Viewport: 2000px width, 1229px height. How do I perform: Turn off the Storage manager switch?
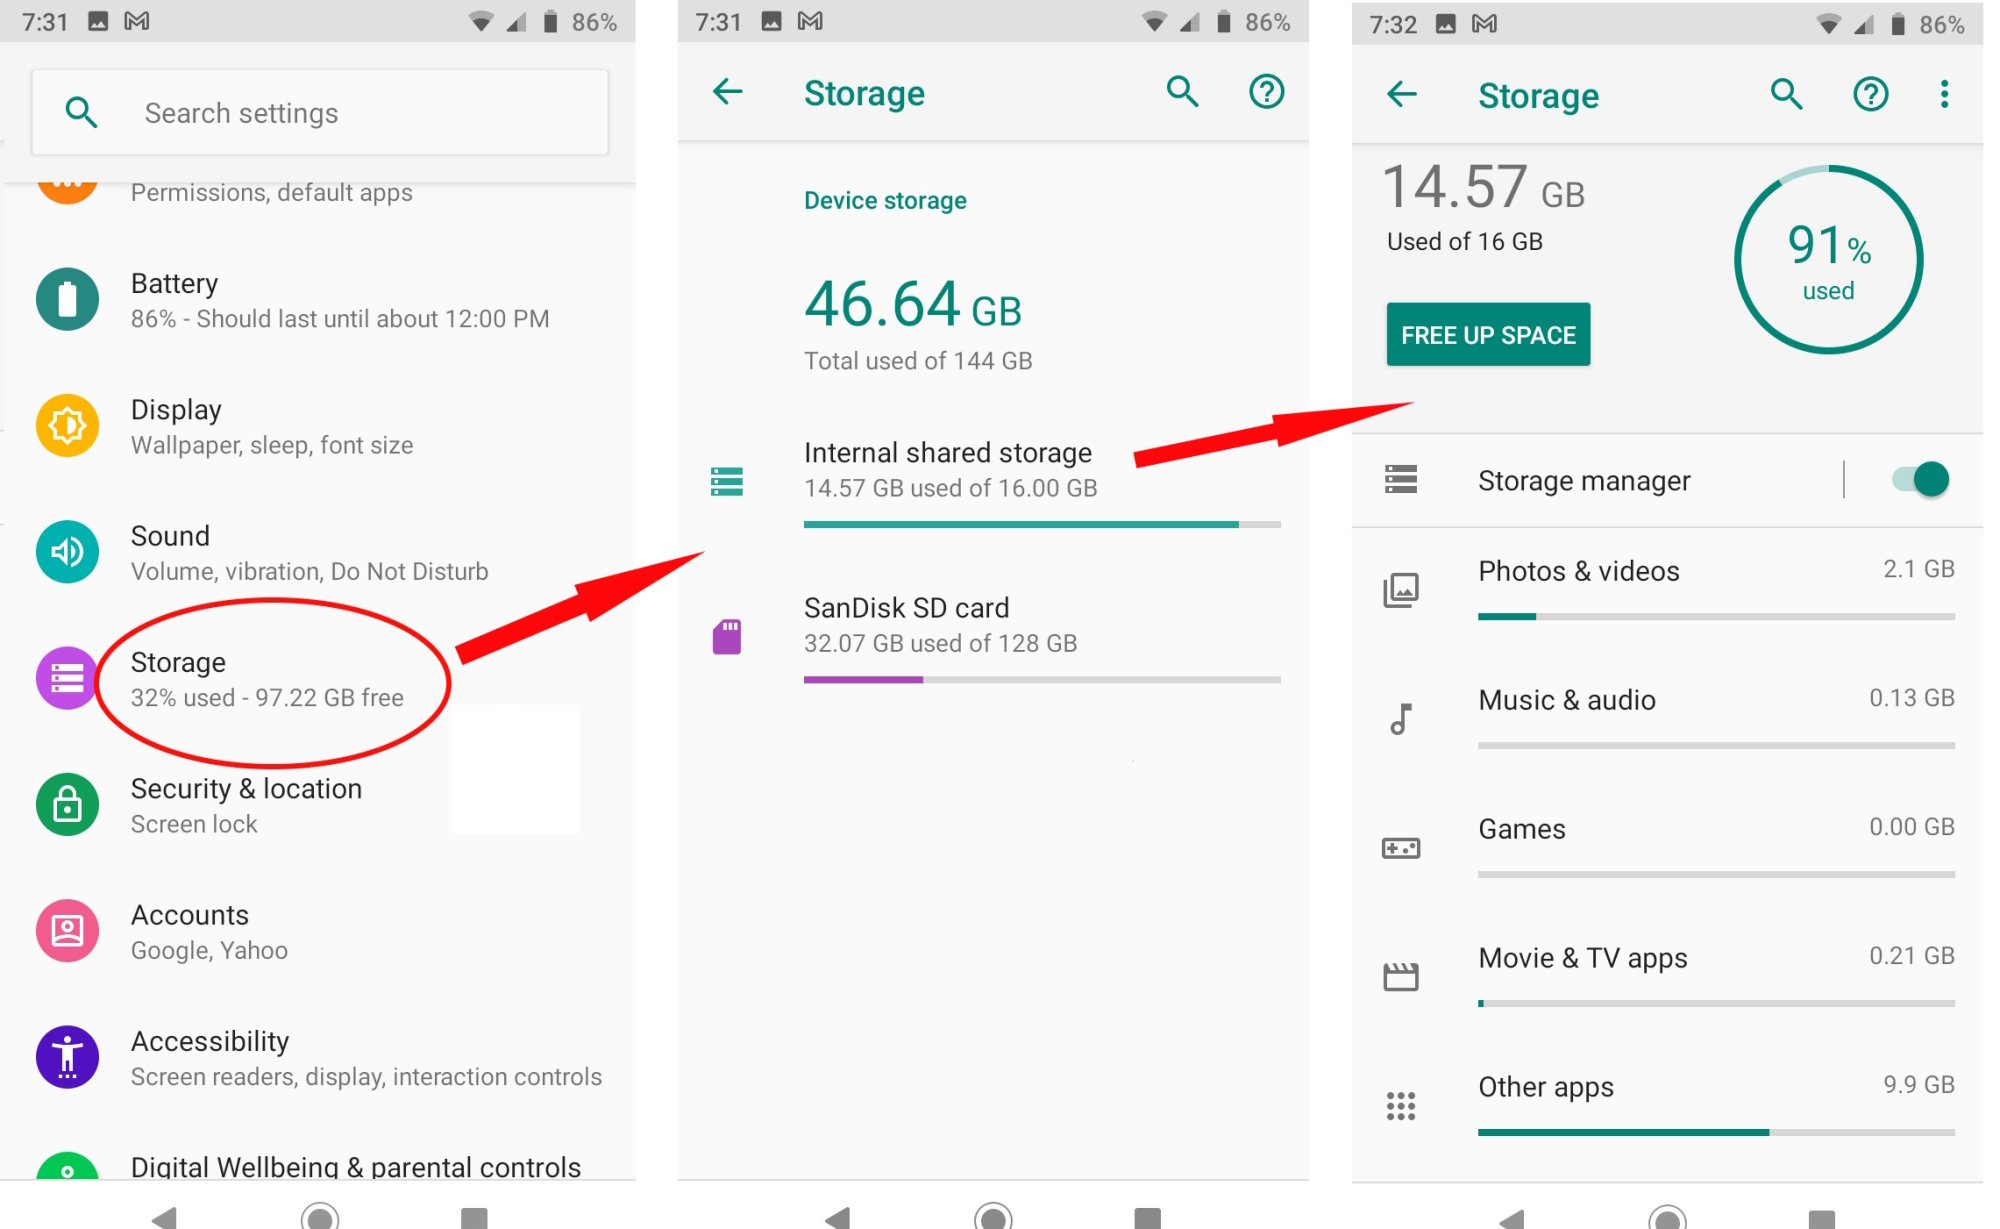click(x=1921, y=480)
